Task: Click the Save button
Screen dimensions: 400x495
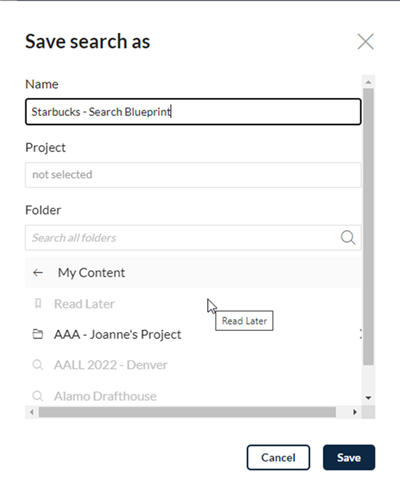Action: click(x=349, y=457)
